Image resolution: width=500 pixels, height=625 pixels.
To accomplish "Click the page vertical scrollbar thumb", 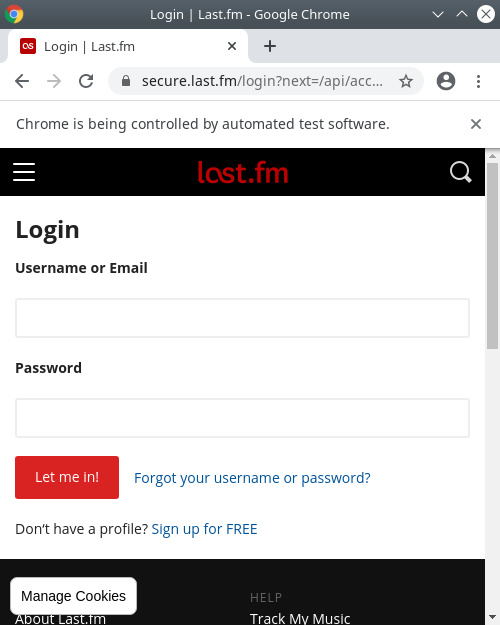I will (x=492, y=256).
